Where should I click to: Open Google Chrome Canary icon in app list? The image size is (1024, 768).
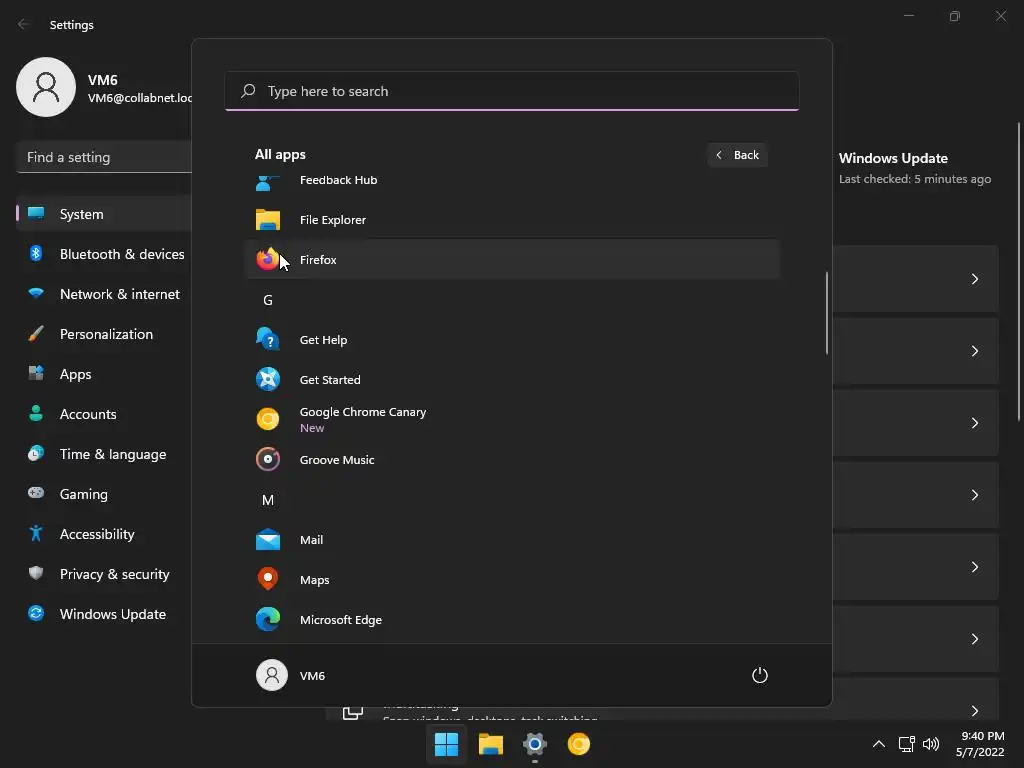[268, 419]
